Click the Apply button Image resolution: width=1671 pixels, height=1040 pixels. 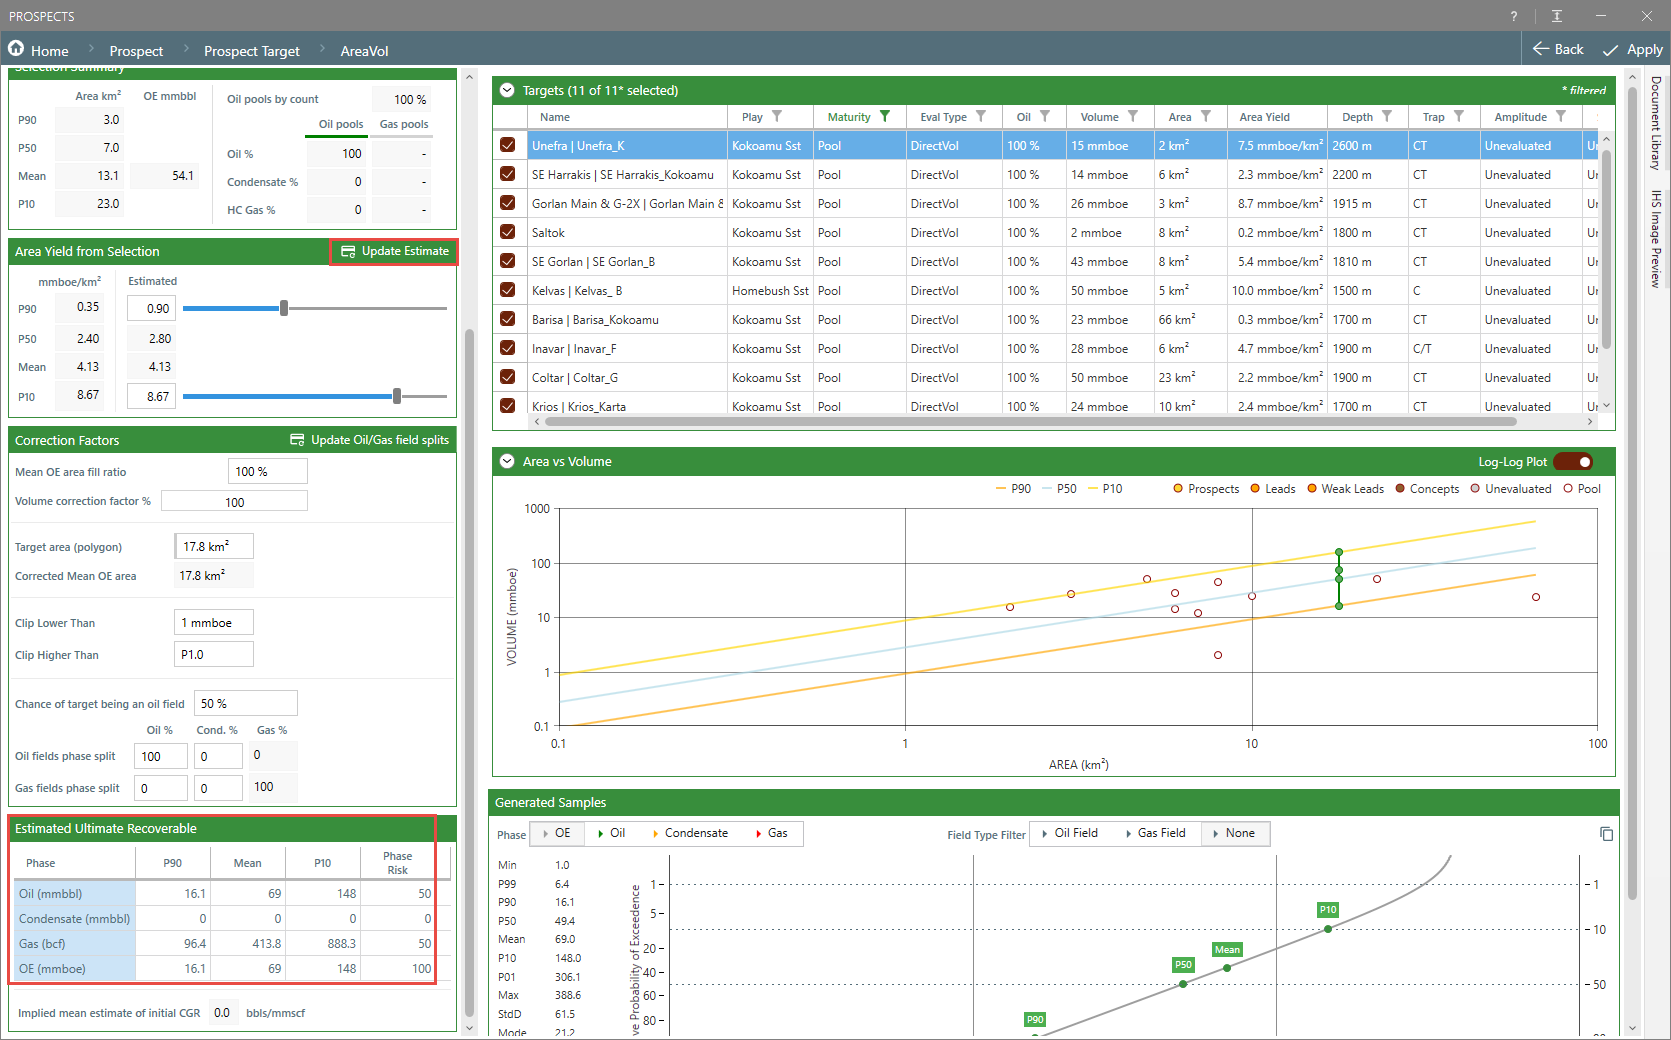(x=1632, y=49)
